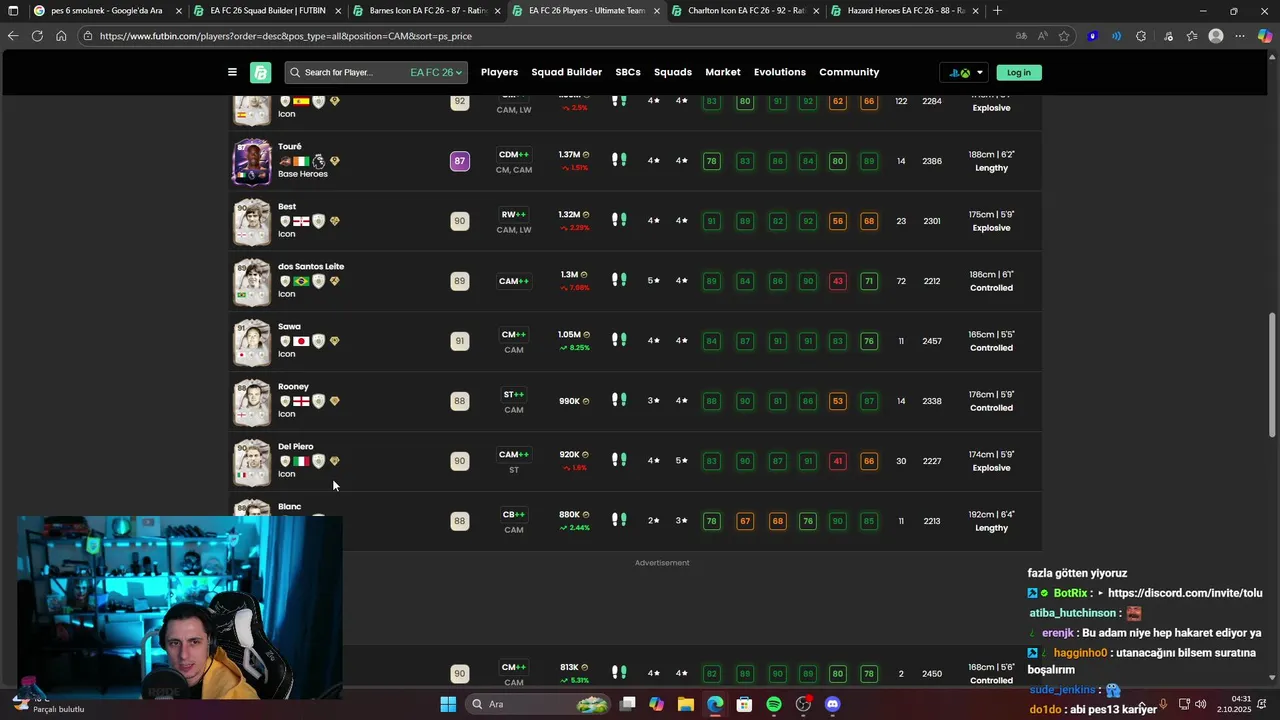The image size is (1280, 720).
Task: Open Discord from the taskbar
Action: [x=833, y=704]
